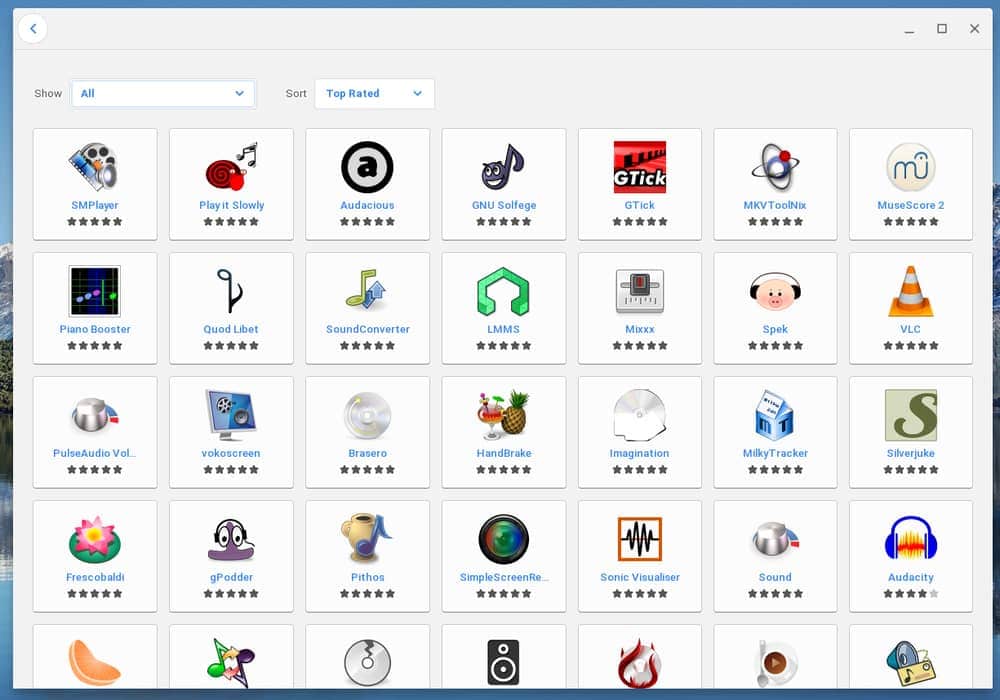Open the Quod Libet name link
Viewport: 1000px width, 700px height.
231,329
